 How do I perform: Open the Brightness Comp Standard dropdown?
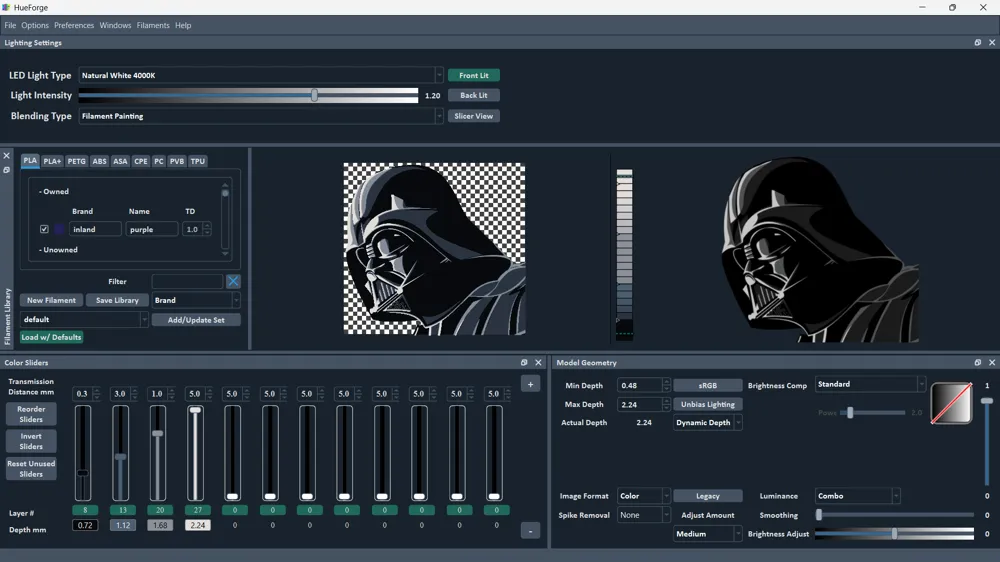[x=870, y=384]
